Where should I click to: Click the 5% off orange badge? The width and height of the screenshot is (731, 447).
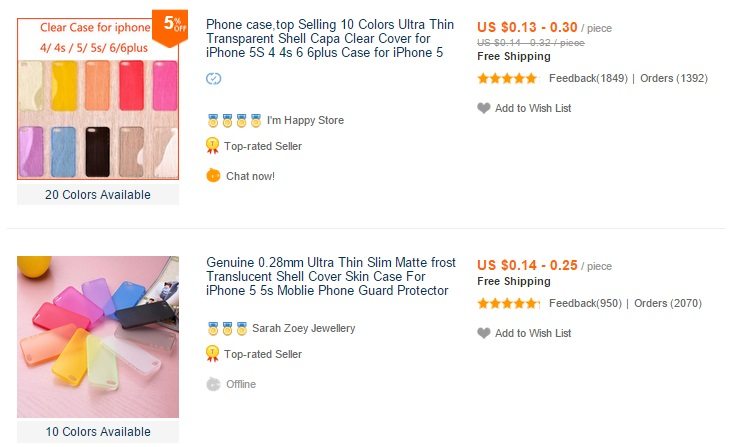(168, 23)
